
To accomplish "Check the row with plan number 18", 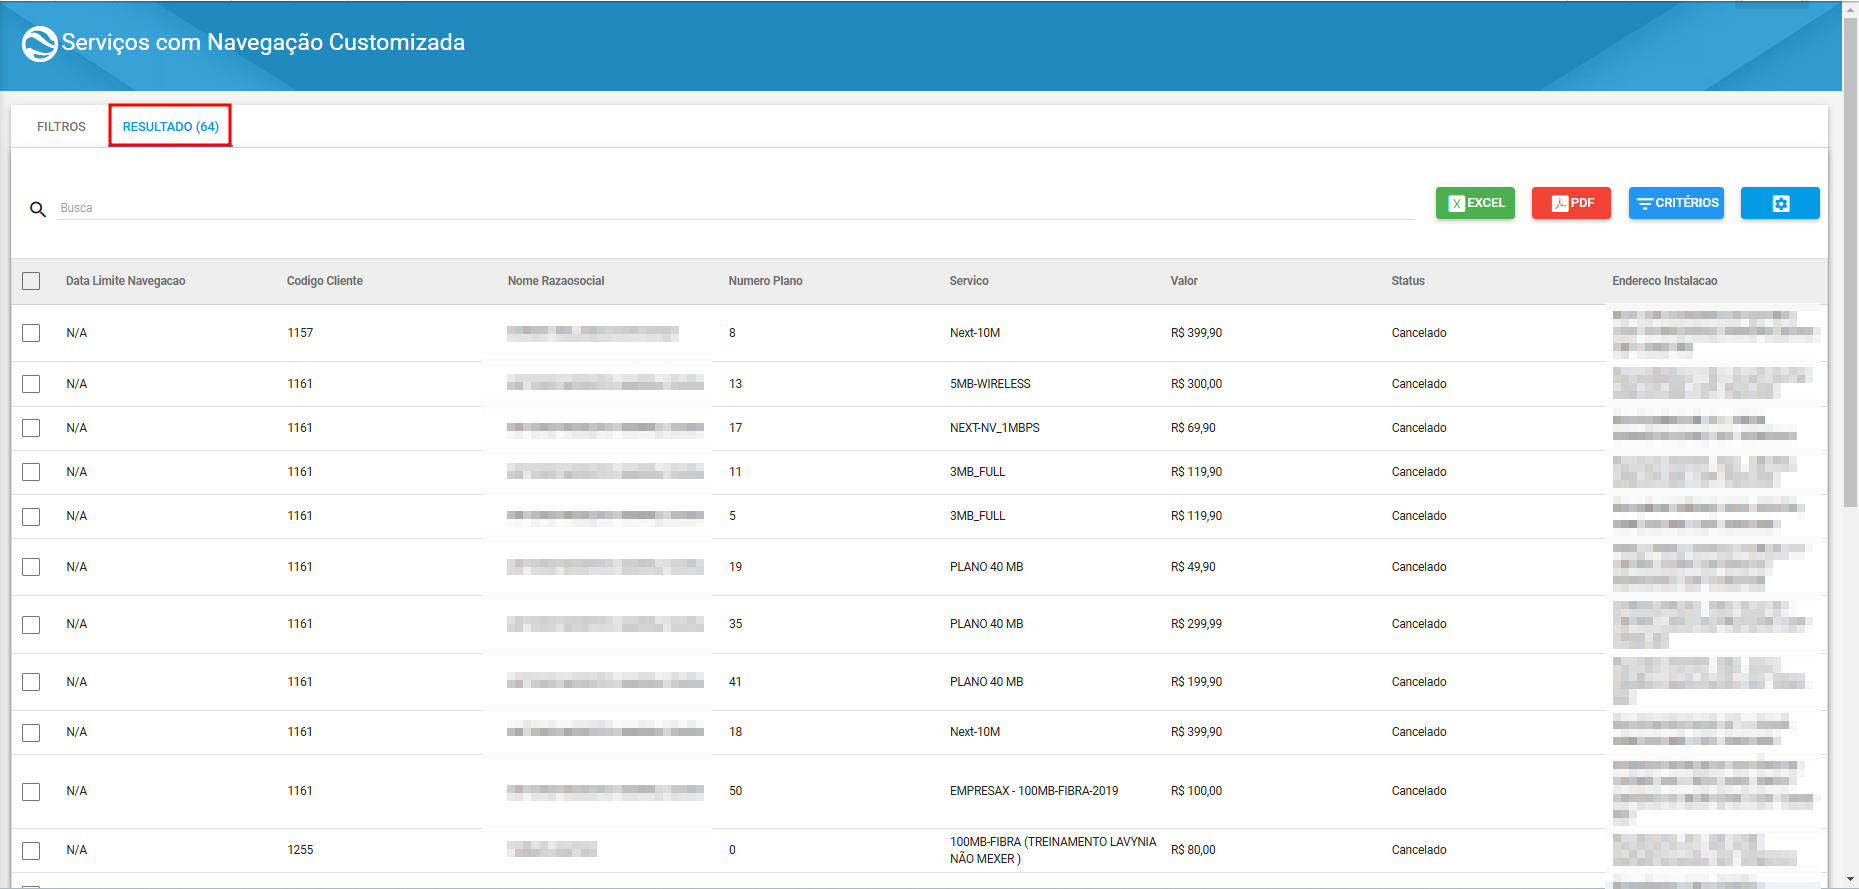I will pos(31,733).
